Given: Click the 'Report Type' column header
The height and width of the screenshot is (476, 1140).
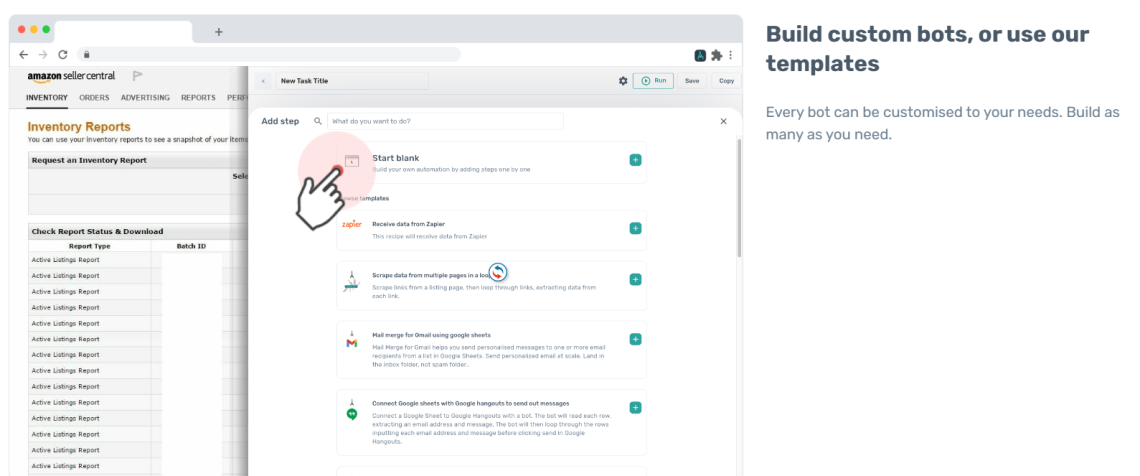Looking at the screenshot, I should tap(89, 246).
